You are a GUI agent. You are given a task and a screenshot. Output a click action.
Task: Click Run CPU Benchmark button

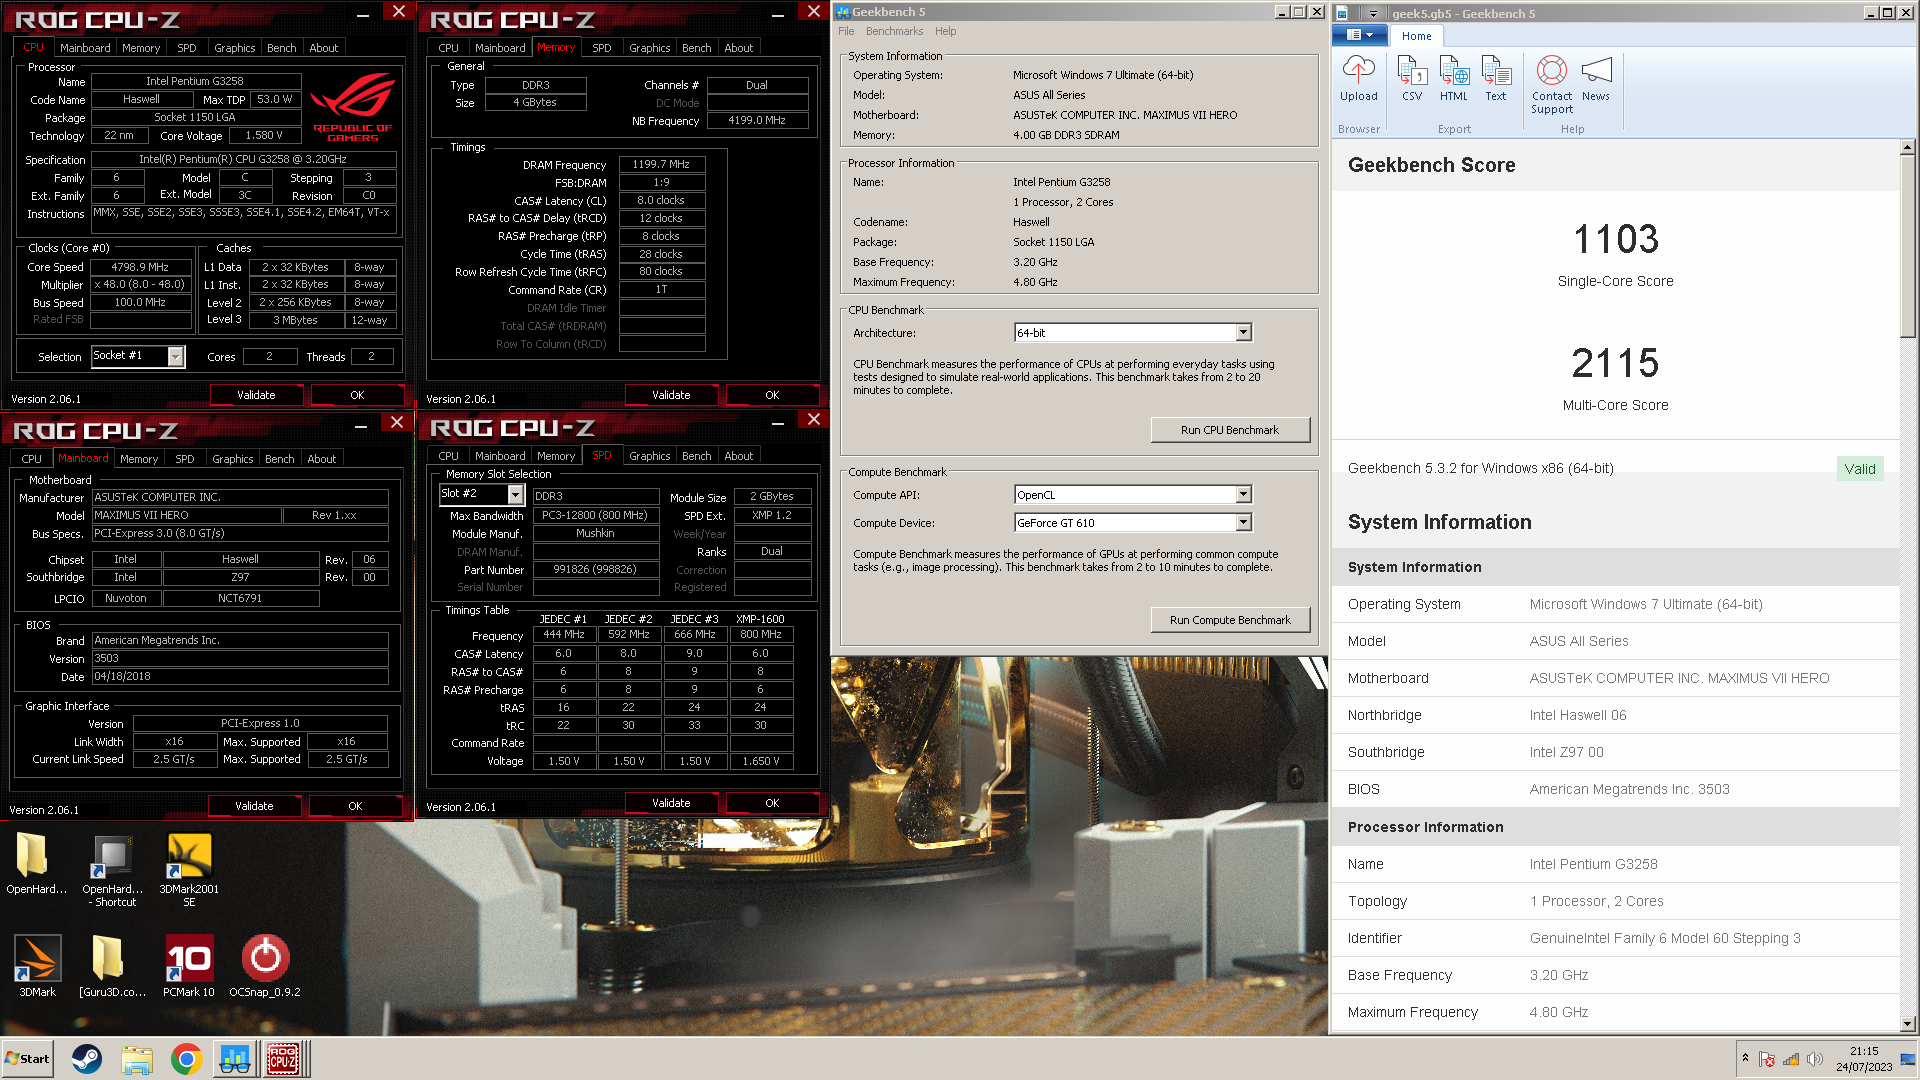tap(1229, 430)
